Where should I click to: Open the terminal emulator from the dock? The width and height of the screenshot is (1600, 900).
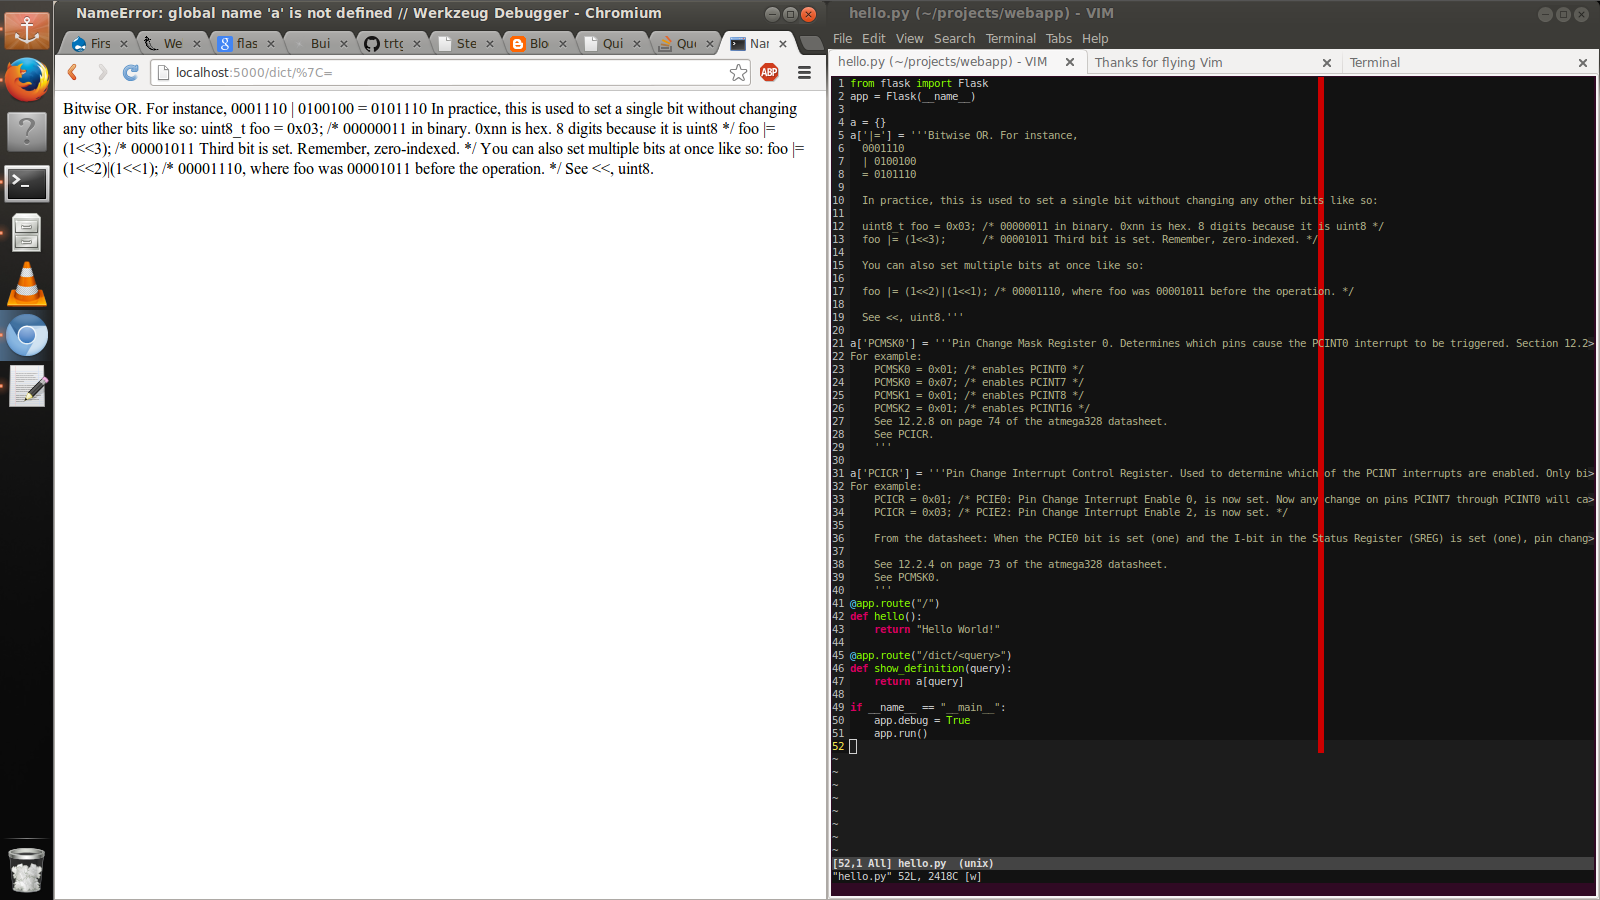(x=26, y=183)
